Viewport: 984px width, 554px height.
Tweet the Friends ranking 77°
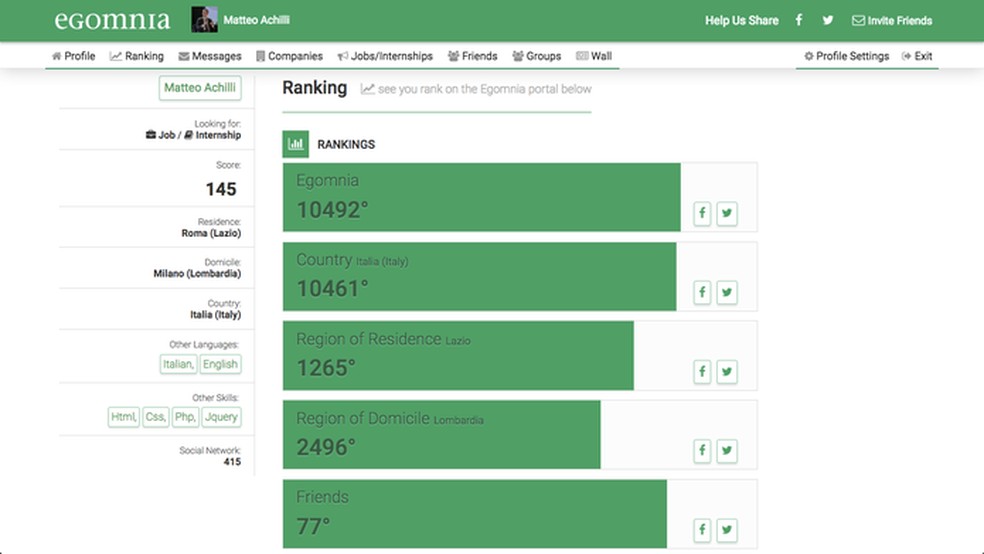pos(727,530)
